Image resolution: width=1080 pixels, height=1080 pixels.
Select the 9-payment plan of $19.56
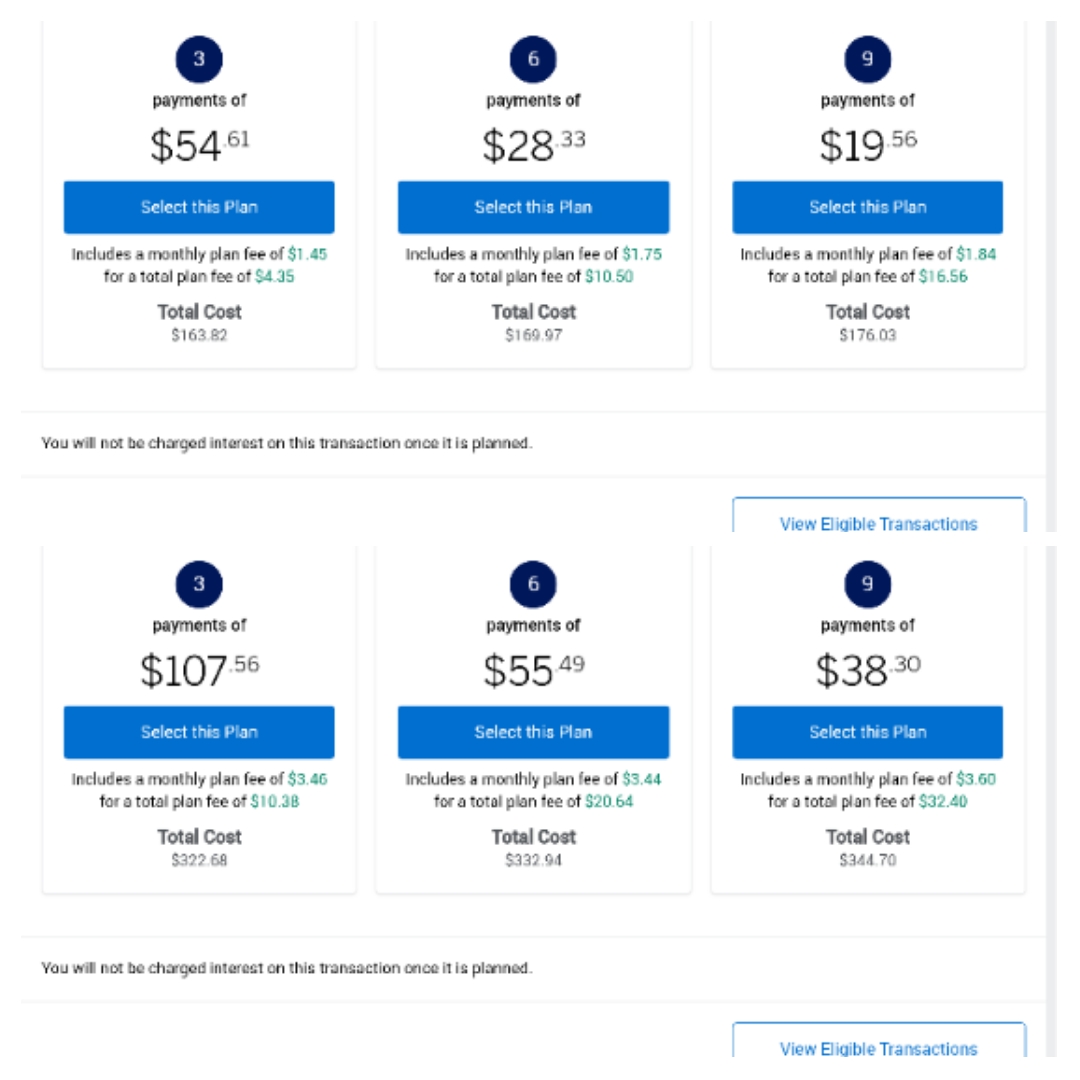[867, 207]
